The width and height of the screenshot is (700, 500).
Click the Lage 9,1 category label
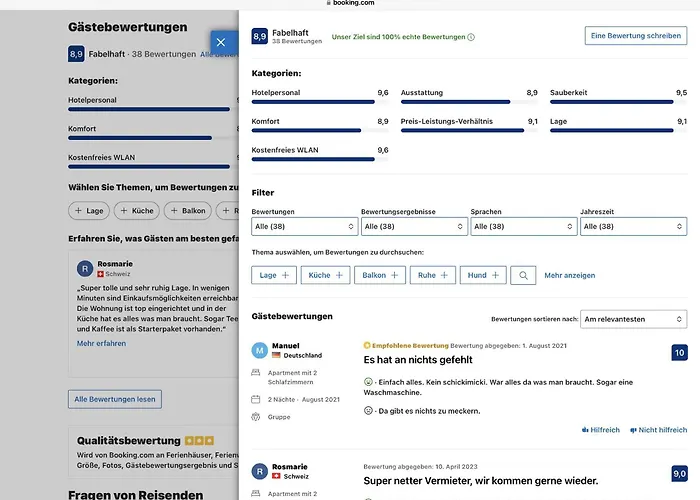point(558,121)
